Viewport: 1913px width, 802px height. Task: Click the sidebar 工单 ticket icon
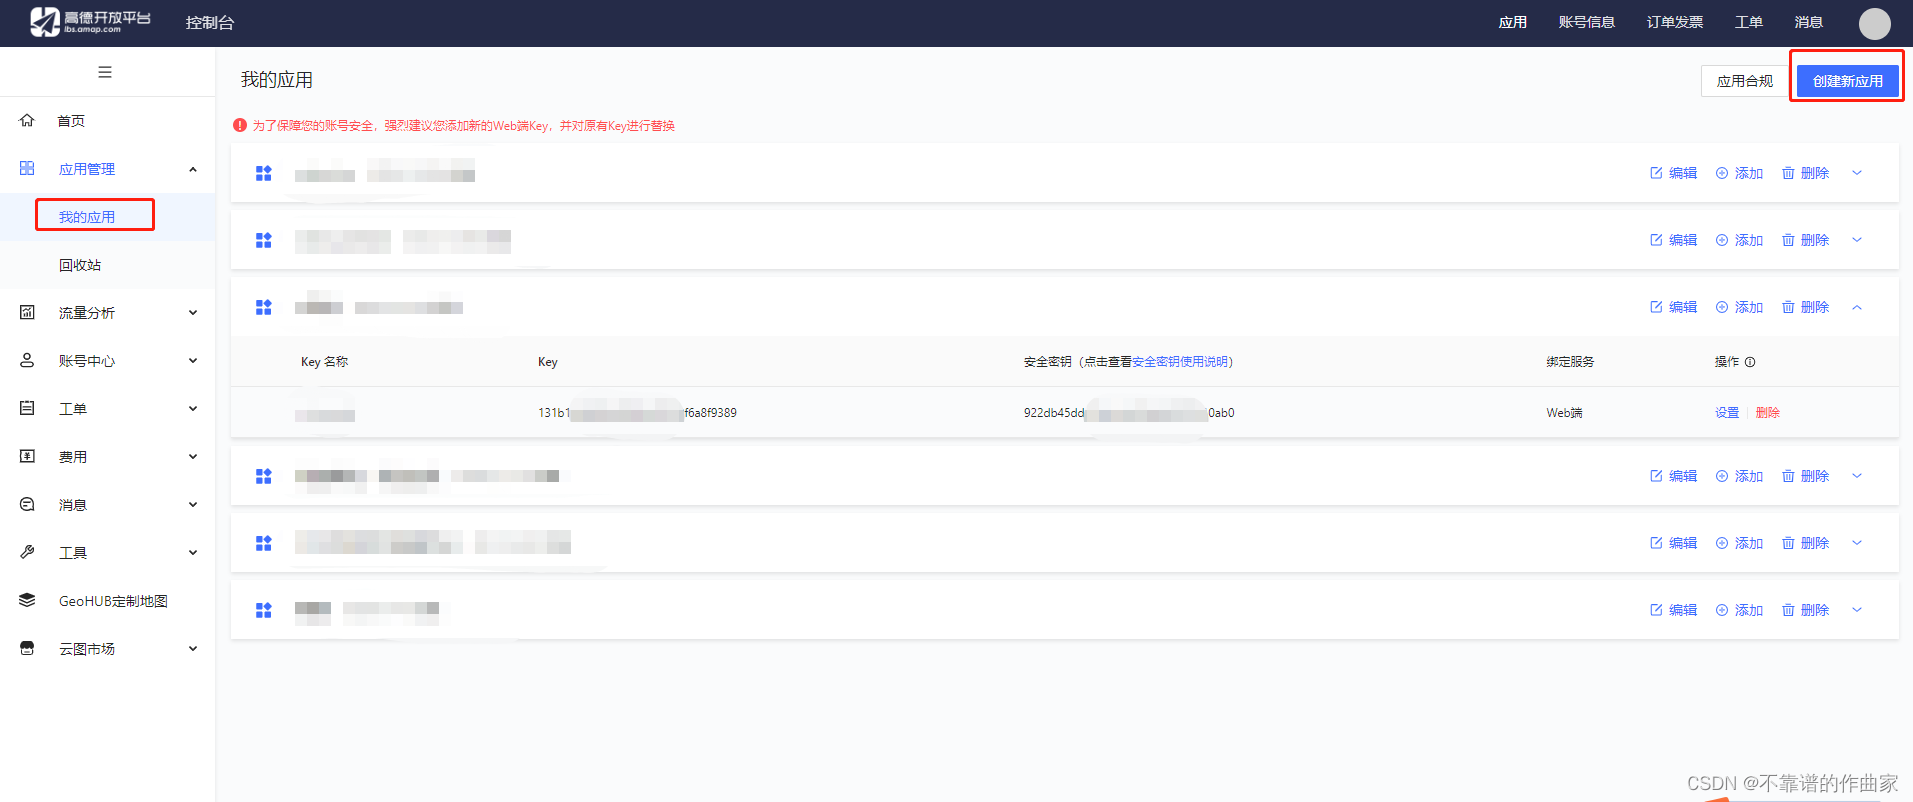click(27, 408)
